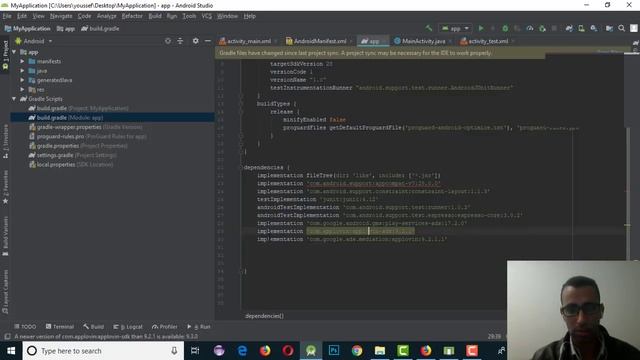Open the AVD Manager icon
Image resolution: width=640 pixels, height=360 pixels.
click(581, 28)
